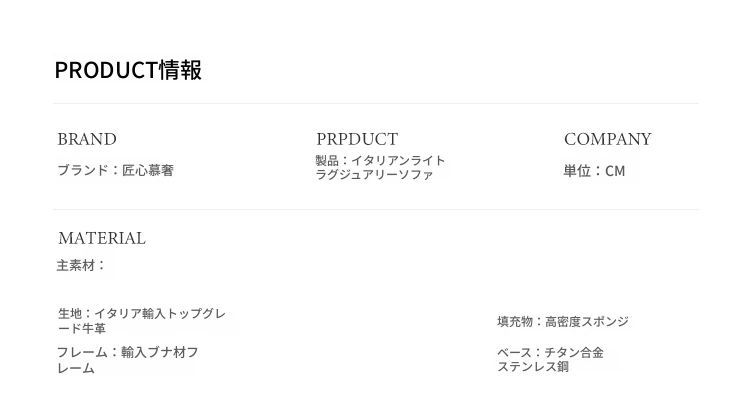
Task: Select the ブランド label text
Action: point(81,171)
